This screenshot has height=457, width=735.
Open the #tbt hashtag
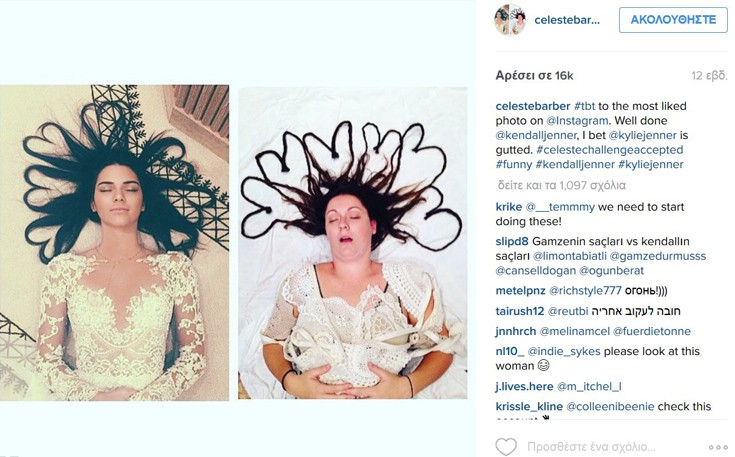click(x=585, y=106)
